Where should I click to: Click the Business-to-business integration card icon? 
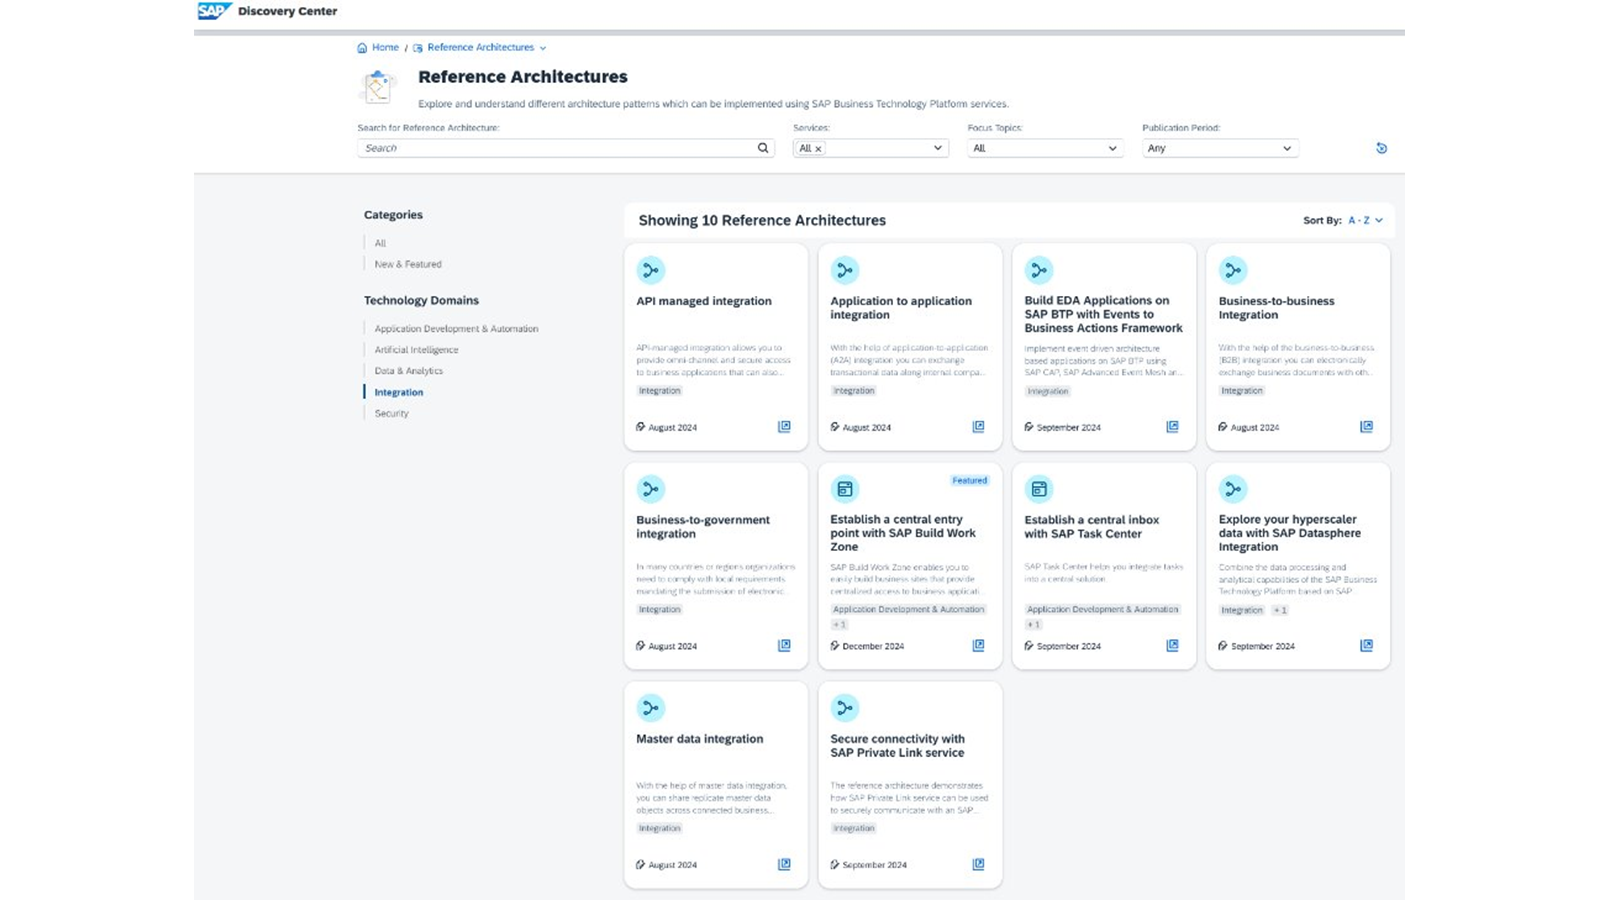coord(1233,270)
